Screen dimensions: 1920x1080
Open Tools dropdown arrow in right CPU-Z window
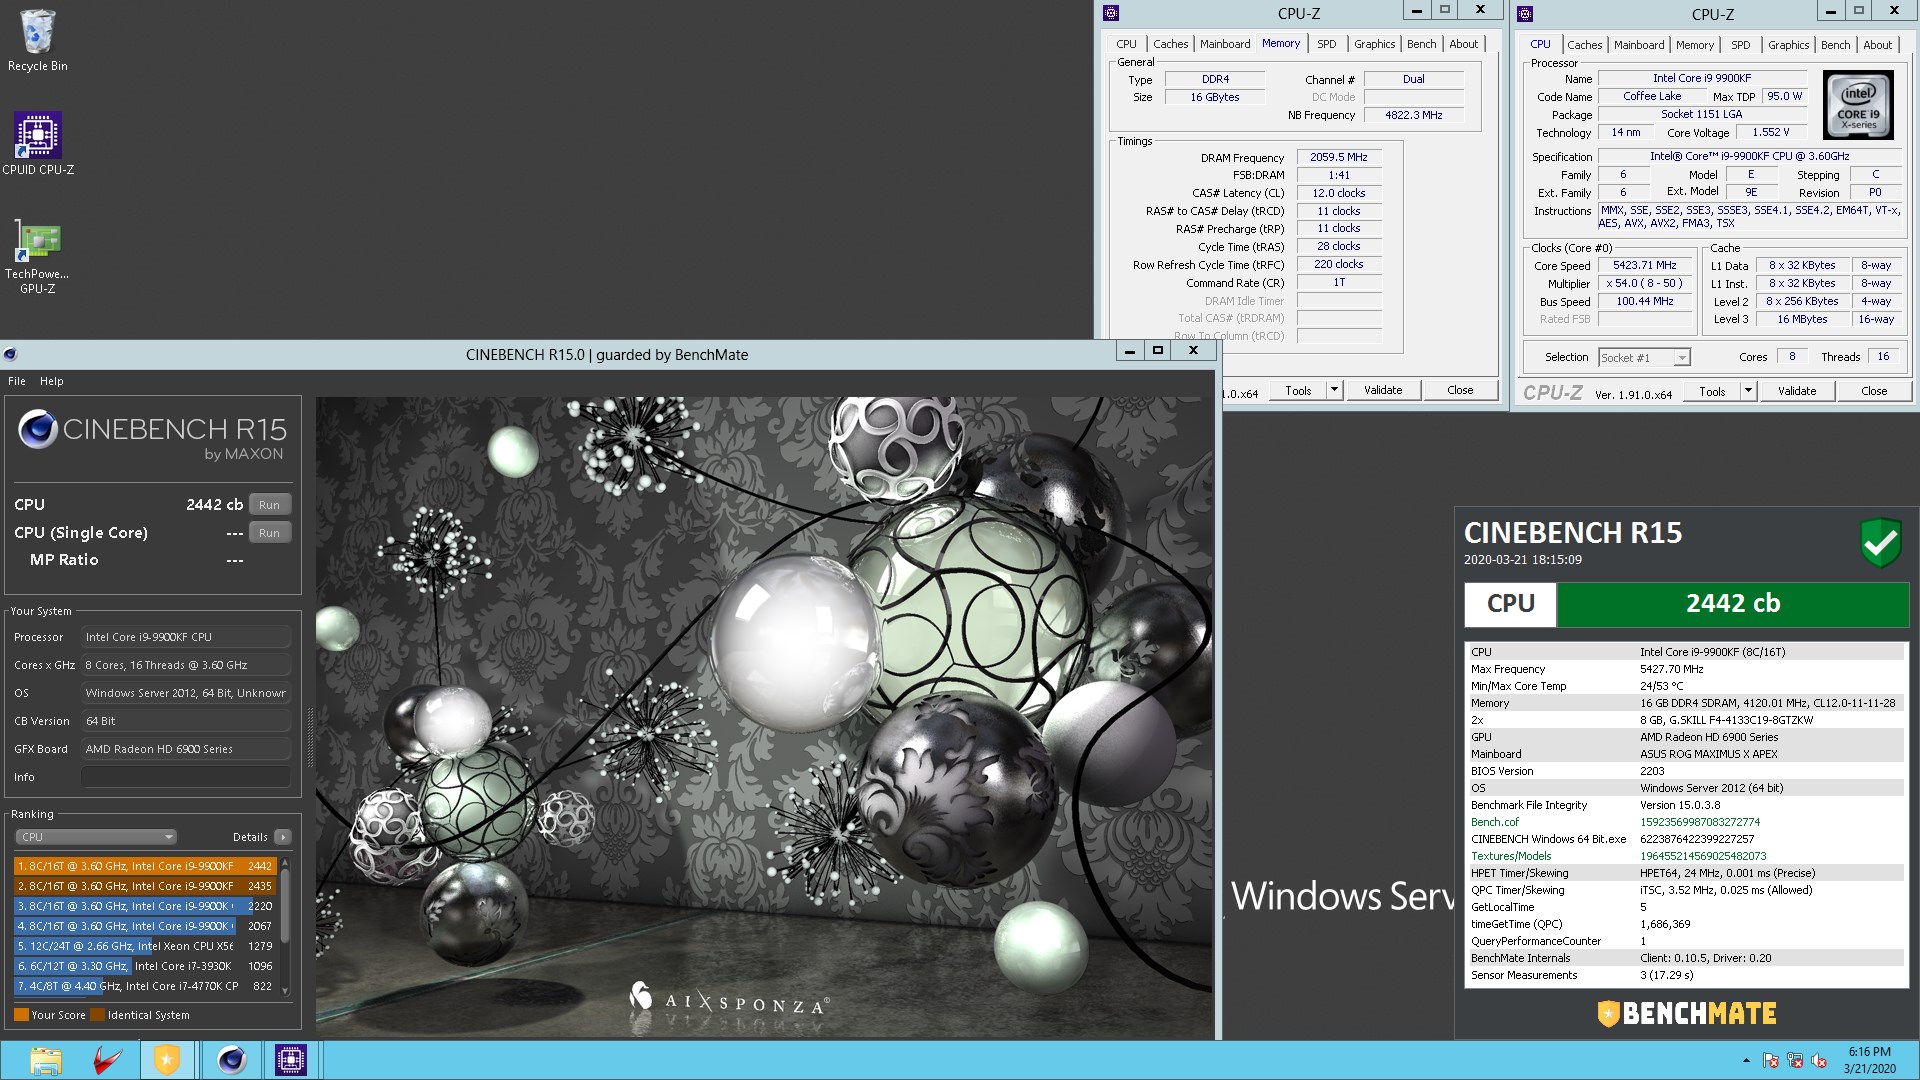(1748, 391)
